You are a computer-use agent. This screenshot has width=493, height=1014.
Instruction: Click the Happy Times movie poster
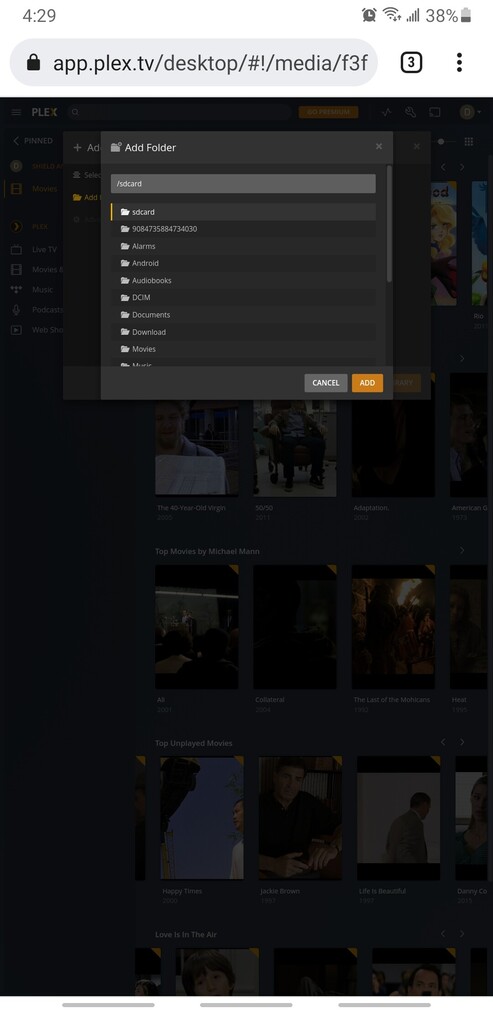(x=202, y=818)
